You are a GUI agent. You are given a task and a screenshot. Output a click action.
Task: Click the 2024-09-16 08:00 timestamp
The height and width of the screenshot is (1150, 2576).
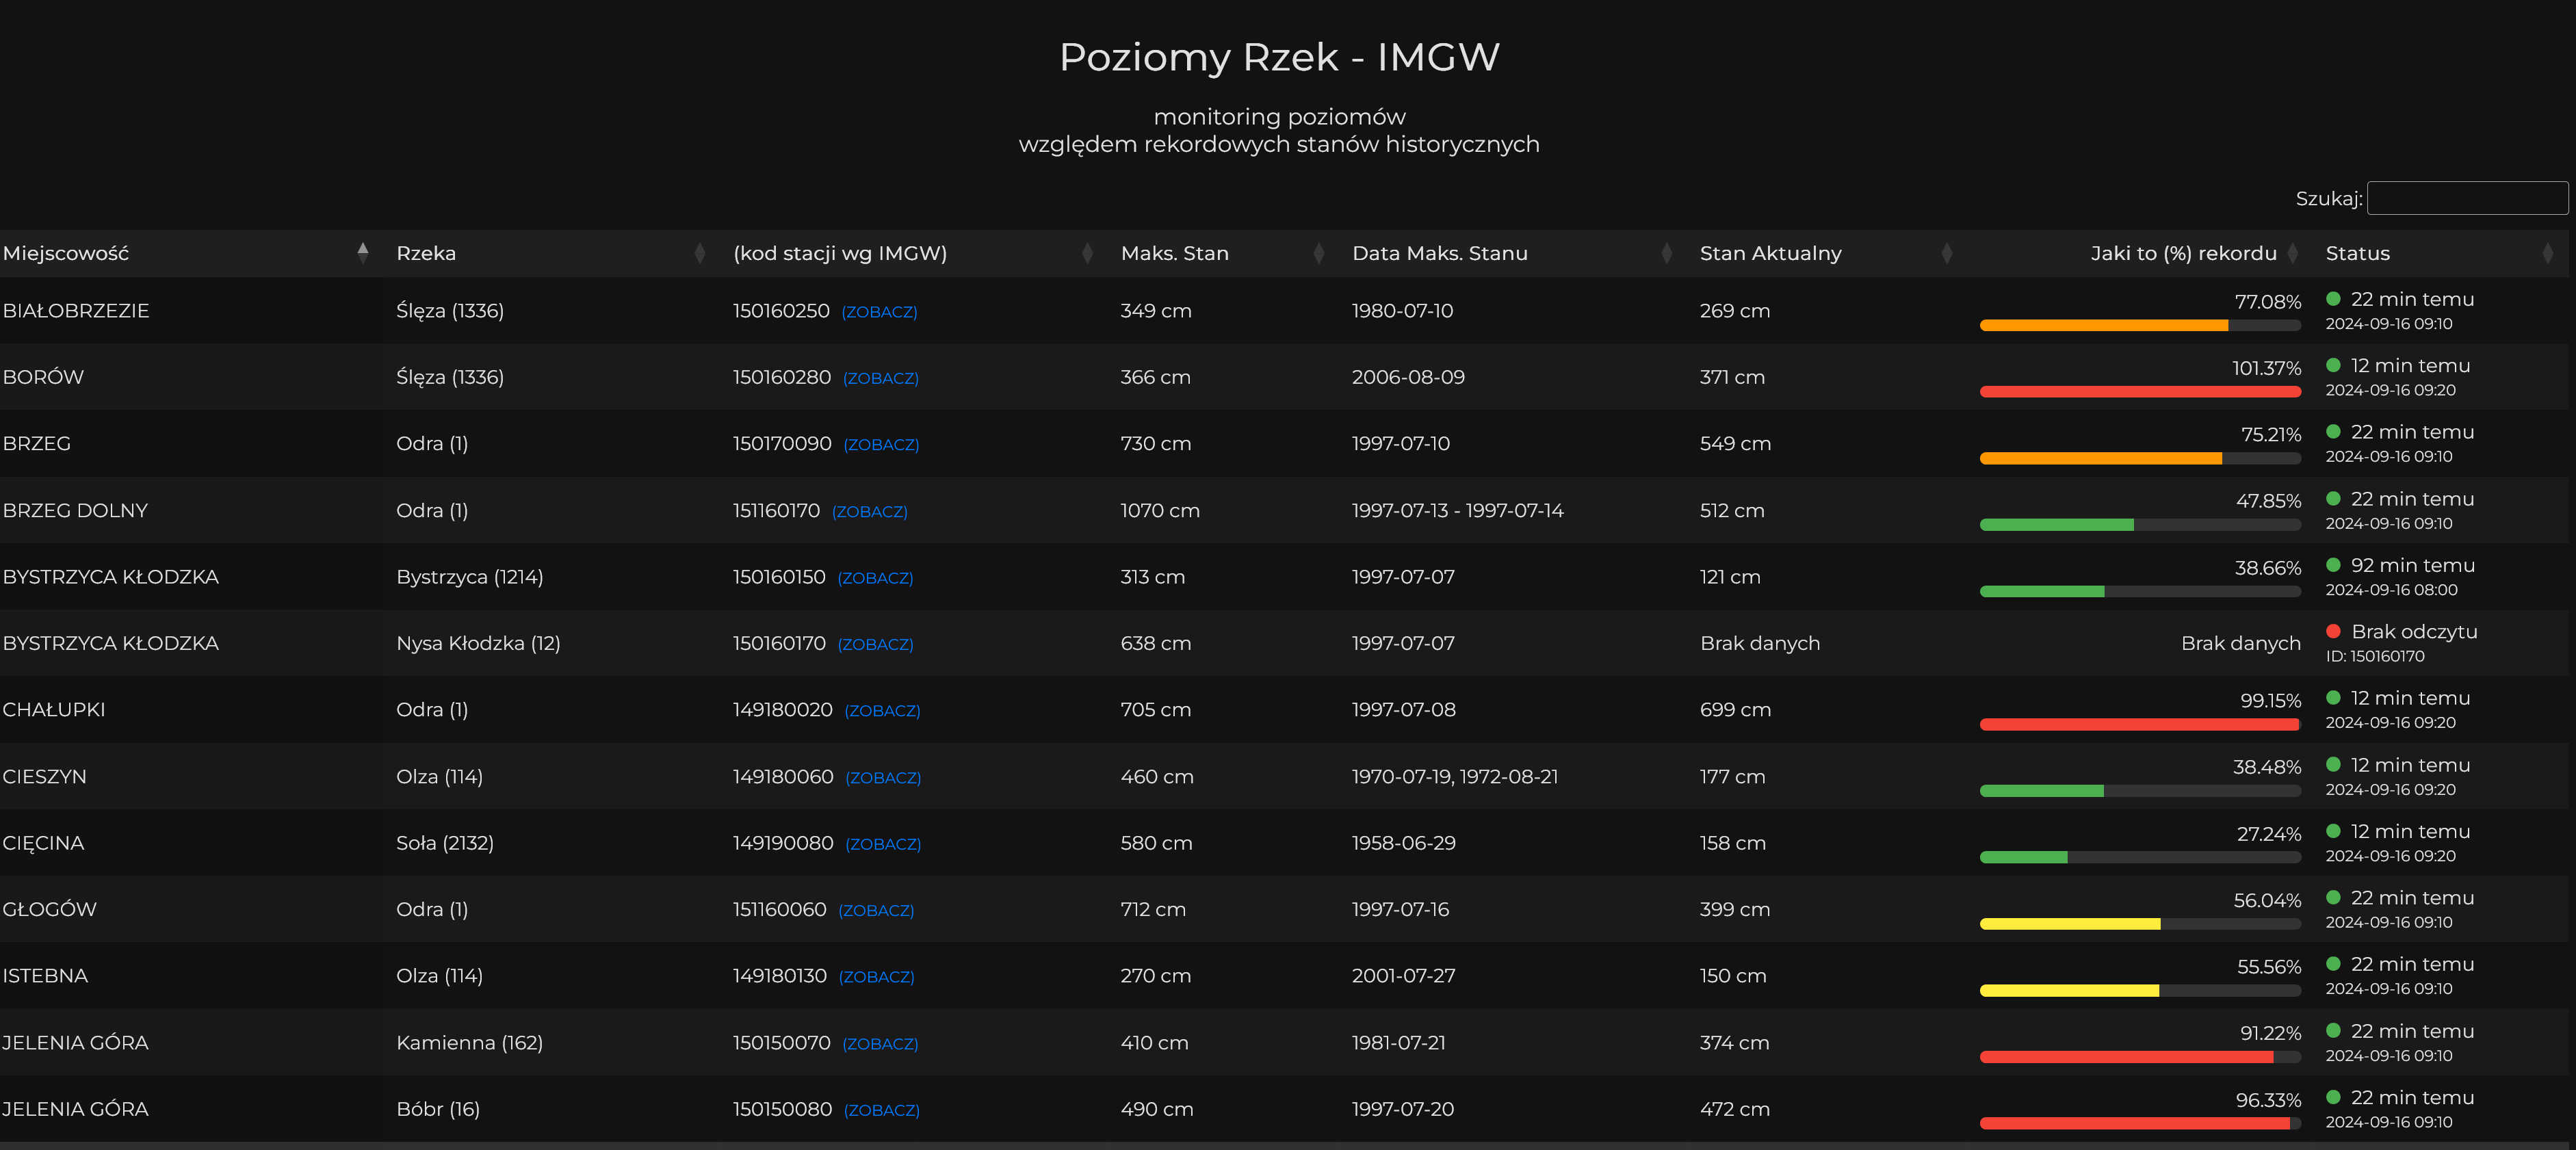coord(2391,590)
